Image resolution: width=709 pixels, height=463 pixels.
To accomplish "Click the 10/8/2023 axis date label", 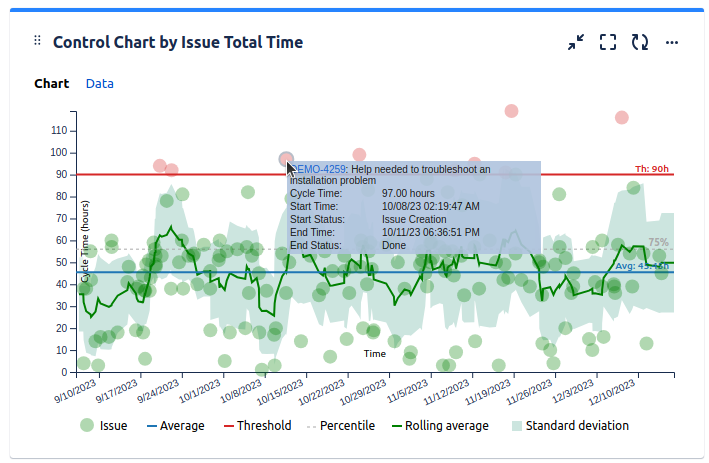I will pos(241,391).
